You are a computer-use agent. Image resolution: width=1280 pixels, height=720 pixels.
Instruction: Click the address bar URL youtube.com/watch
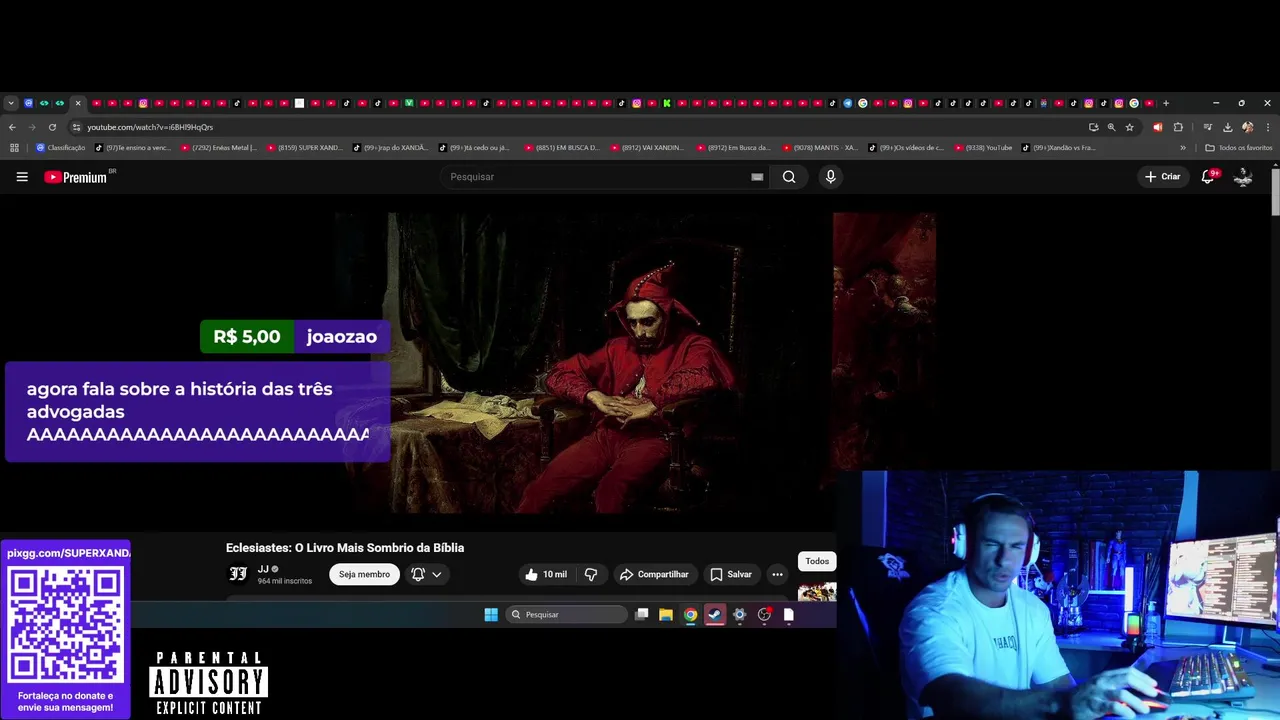[x=150, y=127]
